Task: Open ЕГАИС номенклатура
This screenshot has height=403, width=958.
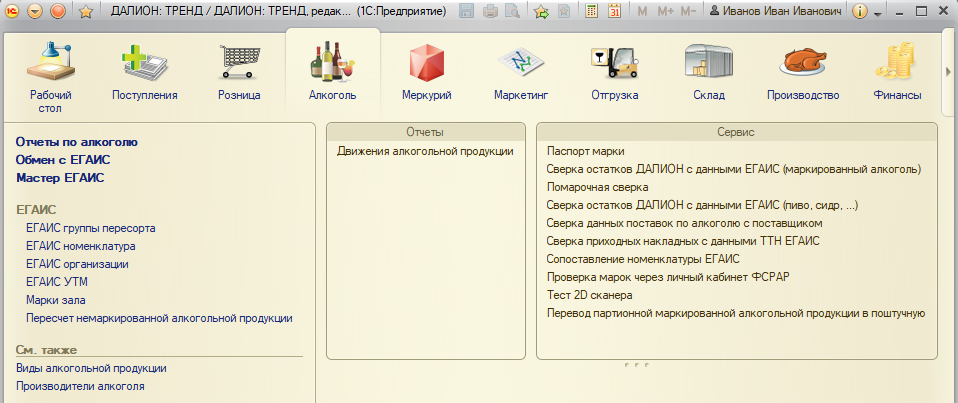Action: [x=81, y=247]
